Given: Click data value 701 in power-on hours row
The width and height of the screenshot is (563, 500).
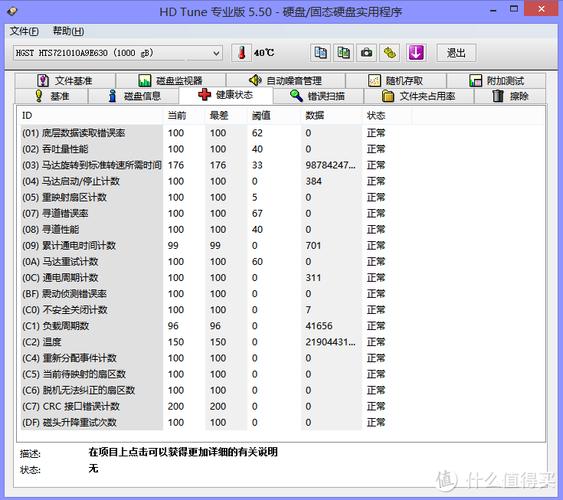Looking at the screenshot, I should click(313, 246).
